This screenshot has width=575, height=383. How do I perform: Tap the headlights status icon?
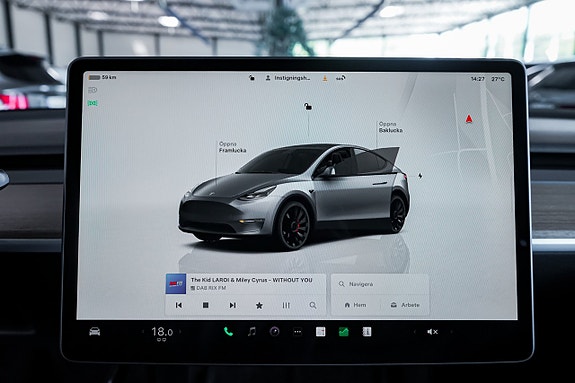pyautogui.click(x=92, y=90)
